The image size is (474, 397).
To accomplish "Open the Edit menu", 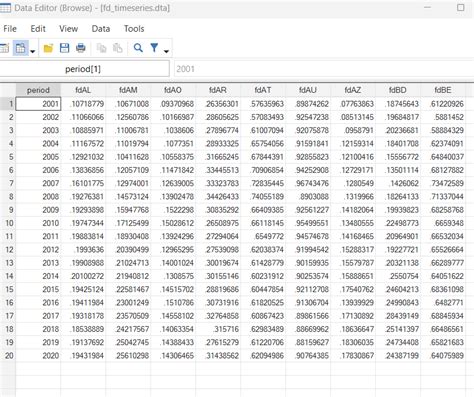I will [38, 29].
